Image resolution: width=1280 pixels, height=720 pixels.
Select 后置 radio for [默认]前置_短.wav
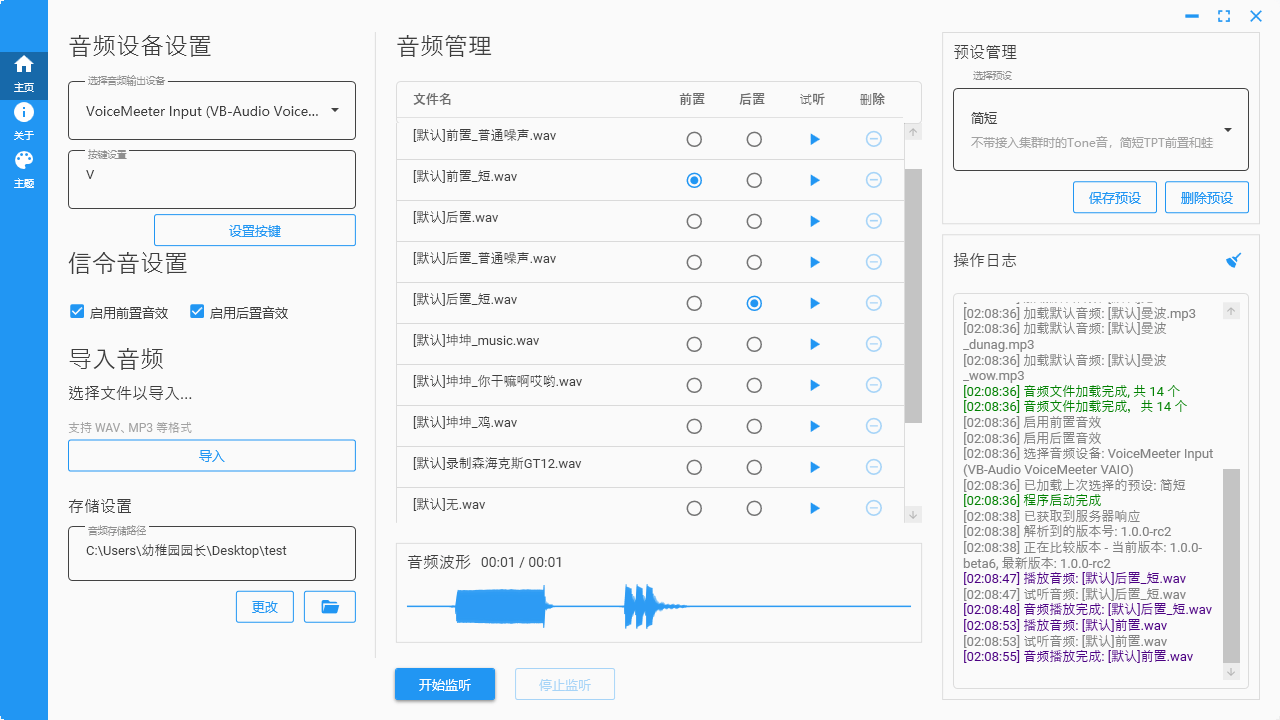pyautogui.click(x=754, y=180)
